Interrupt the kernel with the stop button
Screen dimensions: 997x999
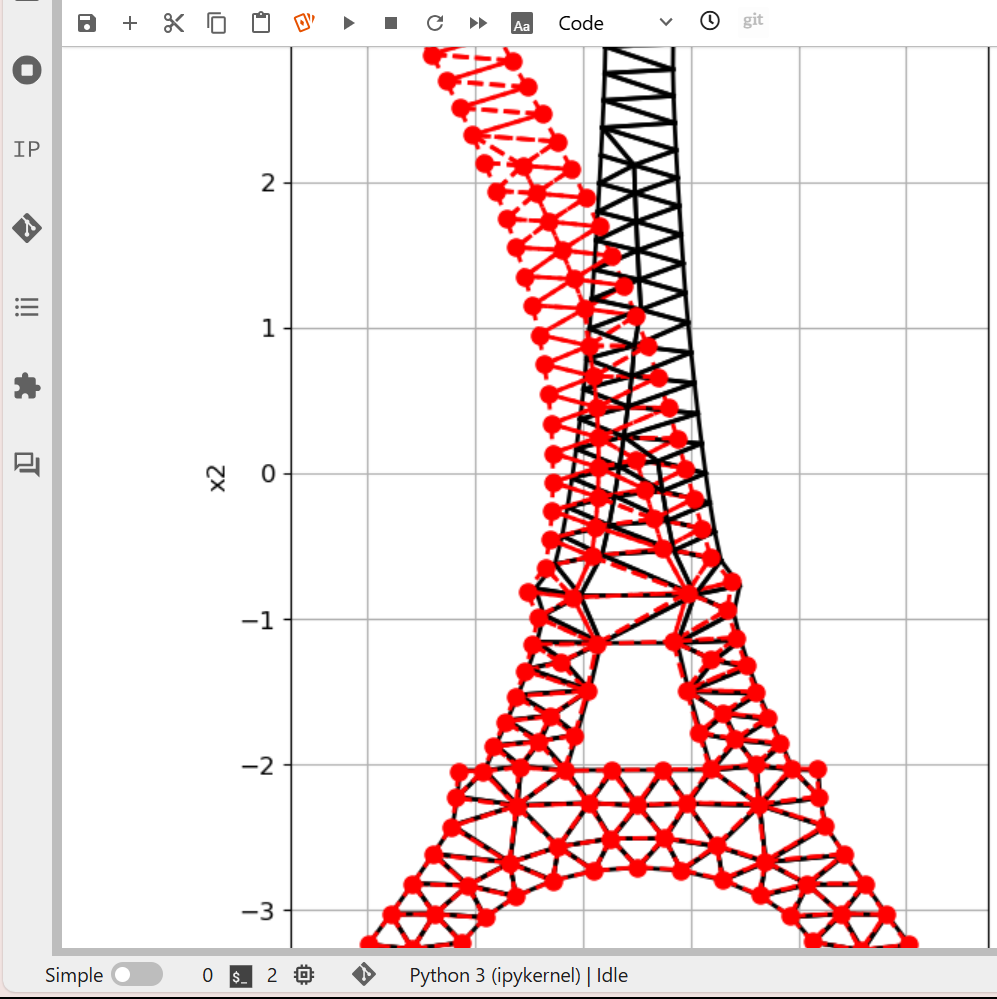click(391, 23)
